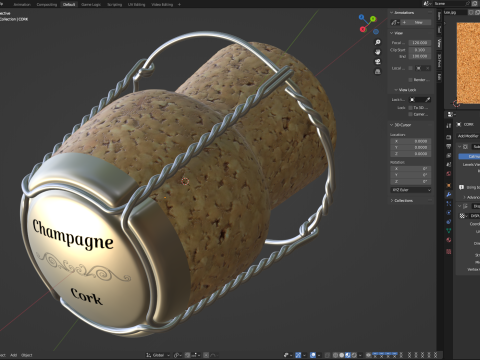Switch perspective/orthographic with the grid icon

tap(378, 71)
